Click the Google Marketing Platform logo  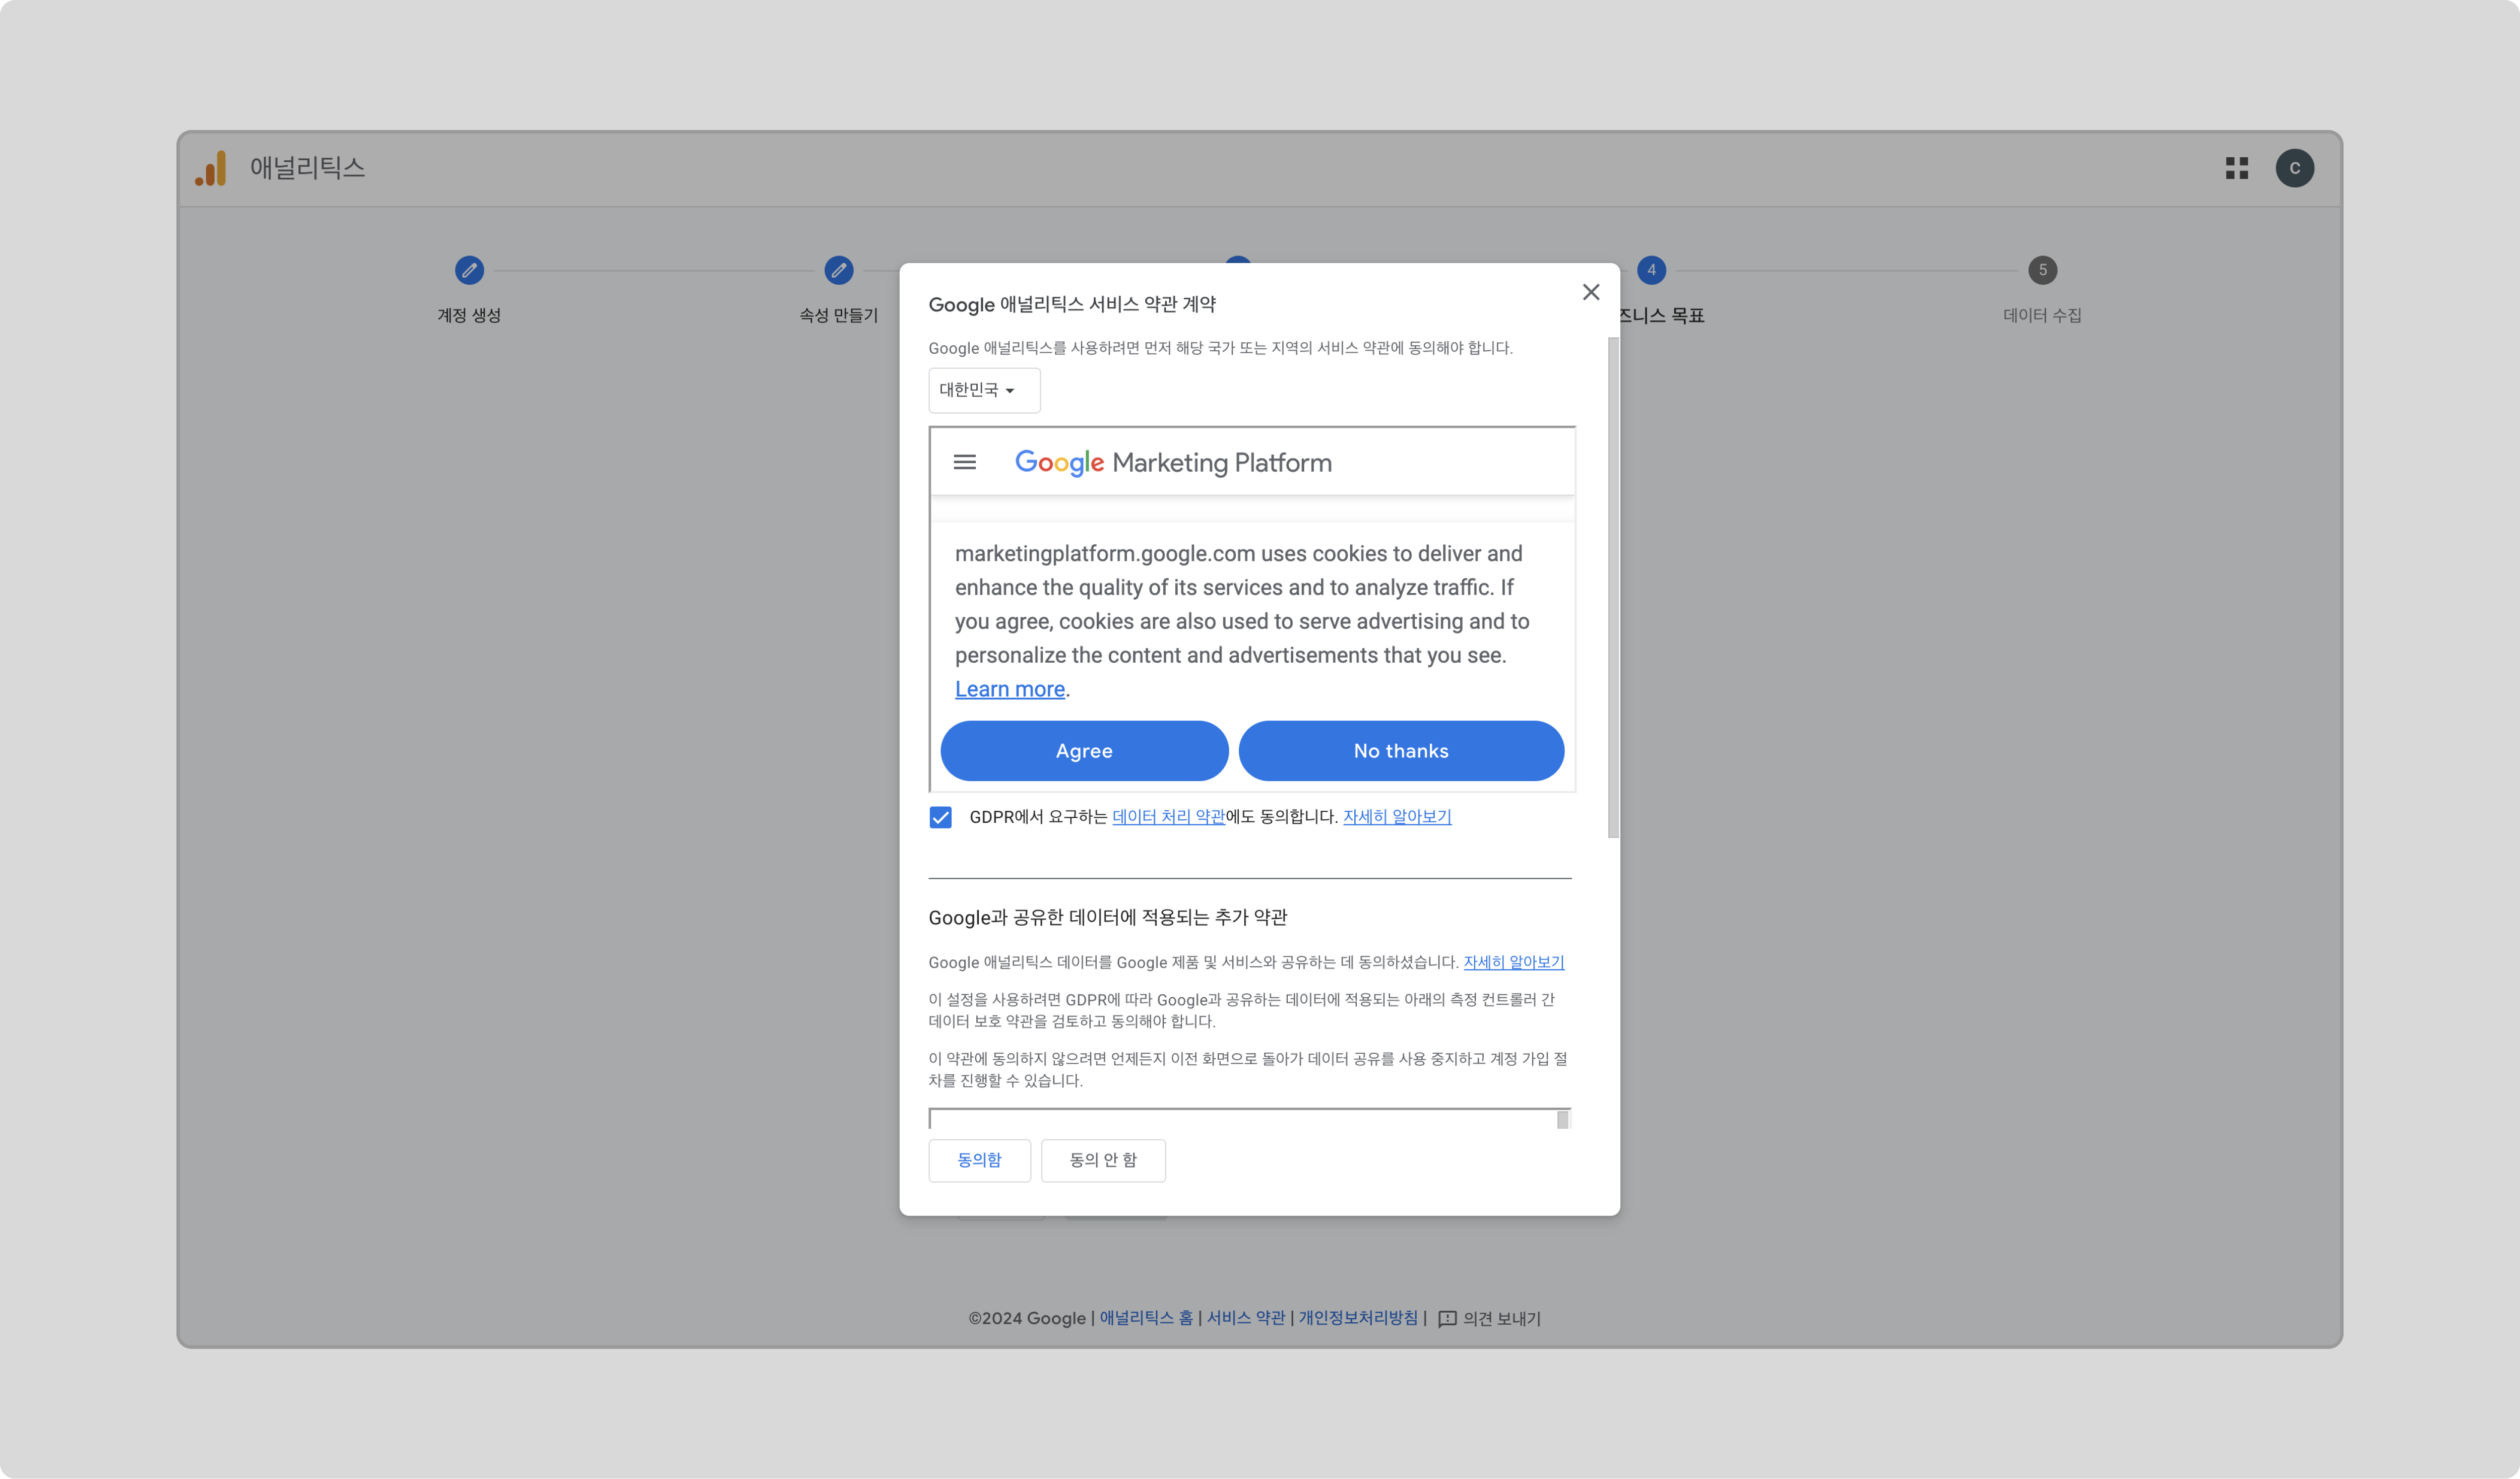[x=1172, y=463]
